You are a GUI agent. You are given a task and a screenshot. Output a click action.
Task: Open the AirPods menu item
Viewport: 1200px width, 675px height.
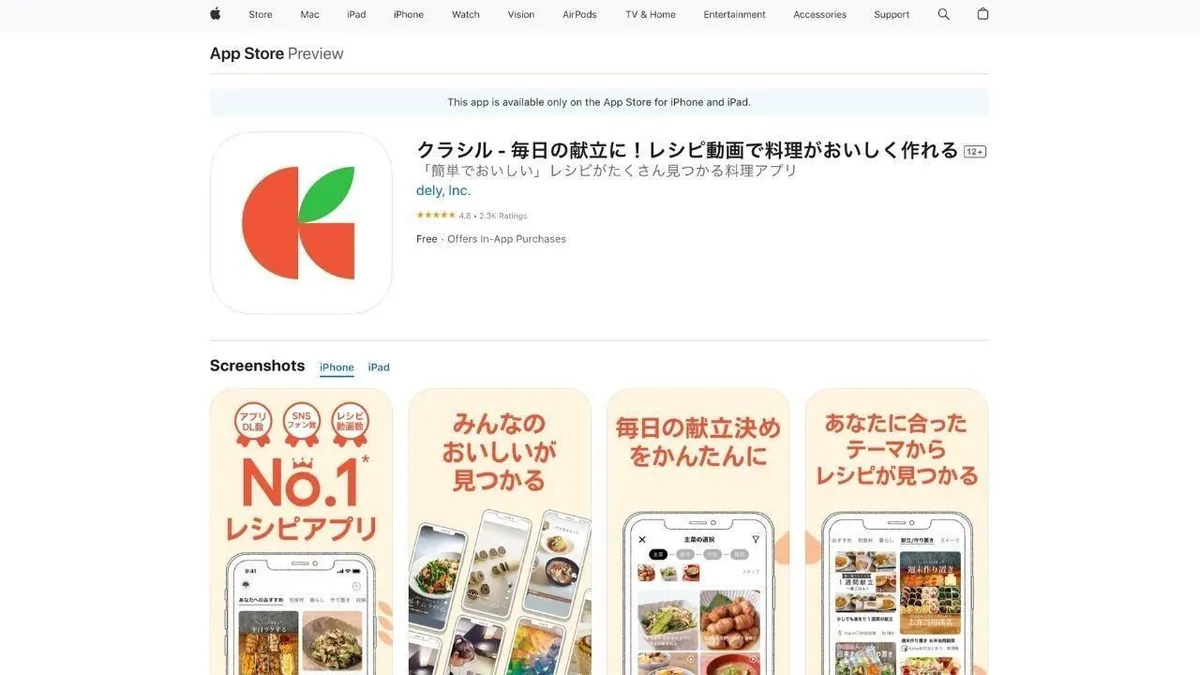[579, 15]
